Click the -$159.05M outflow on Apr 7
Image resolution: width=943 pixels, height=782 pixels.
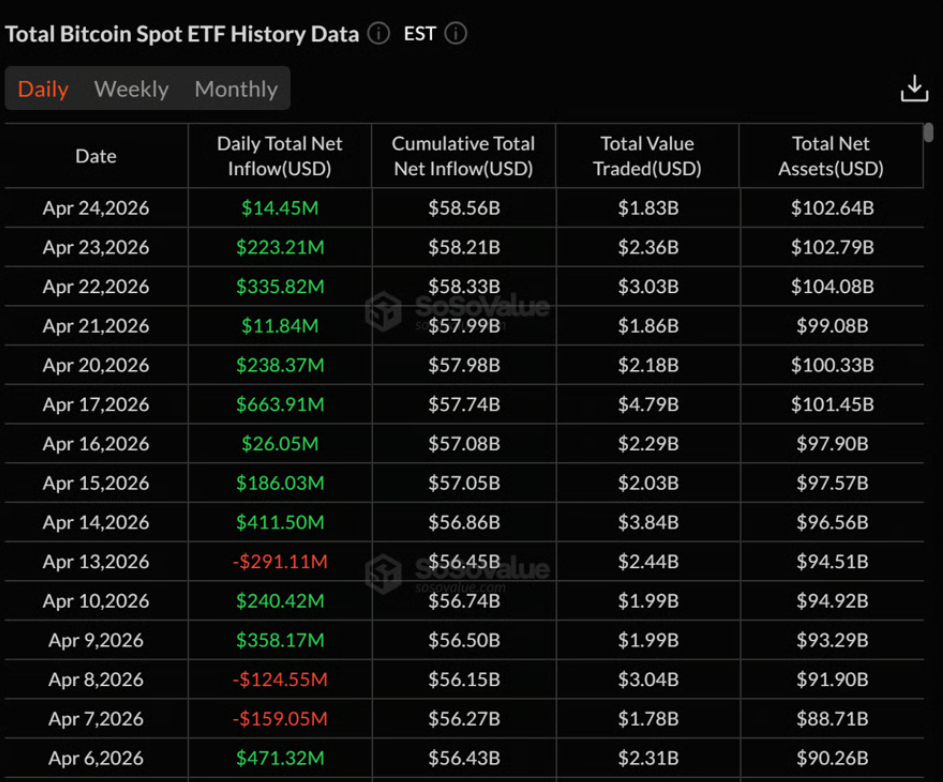tap(280, 718)
